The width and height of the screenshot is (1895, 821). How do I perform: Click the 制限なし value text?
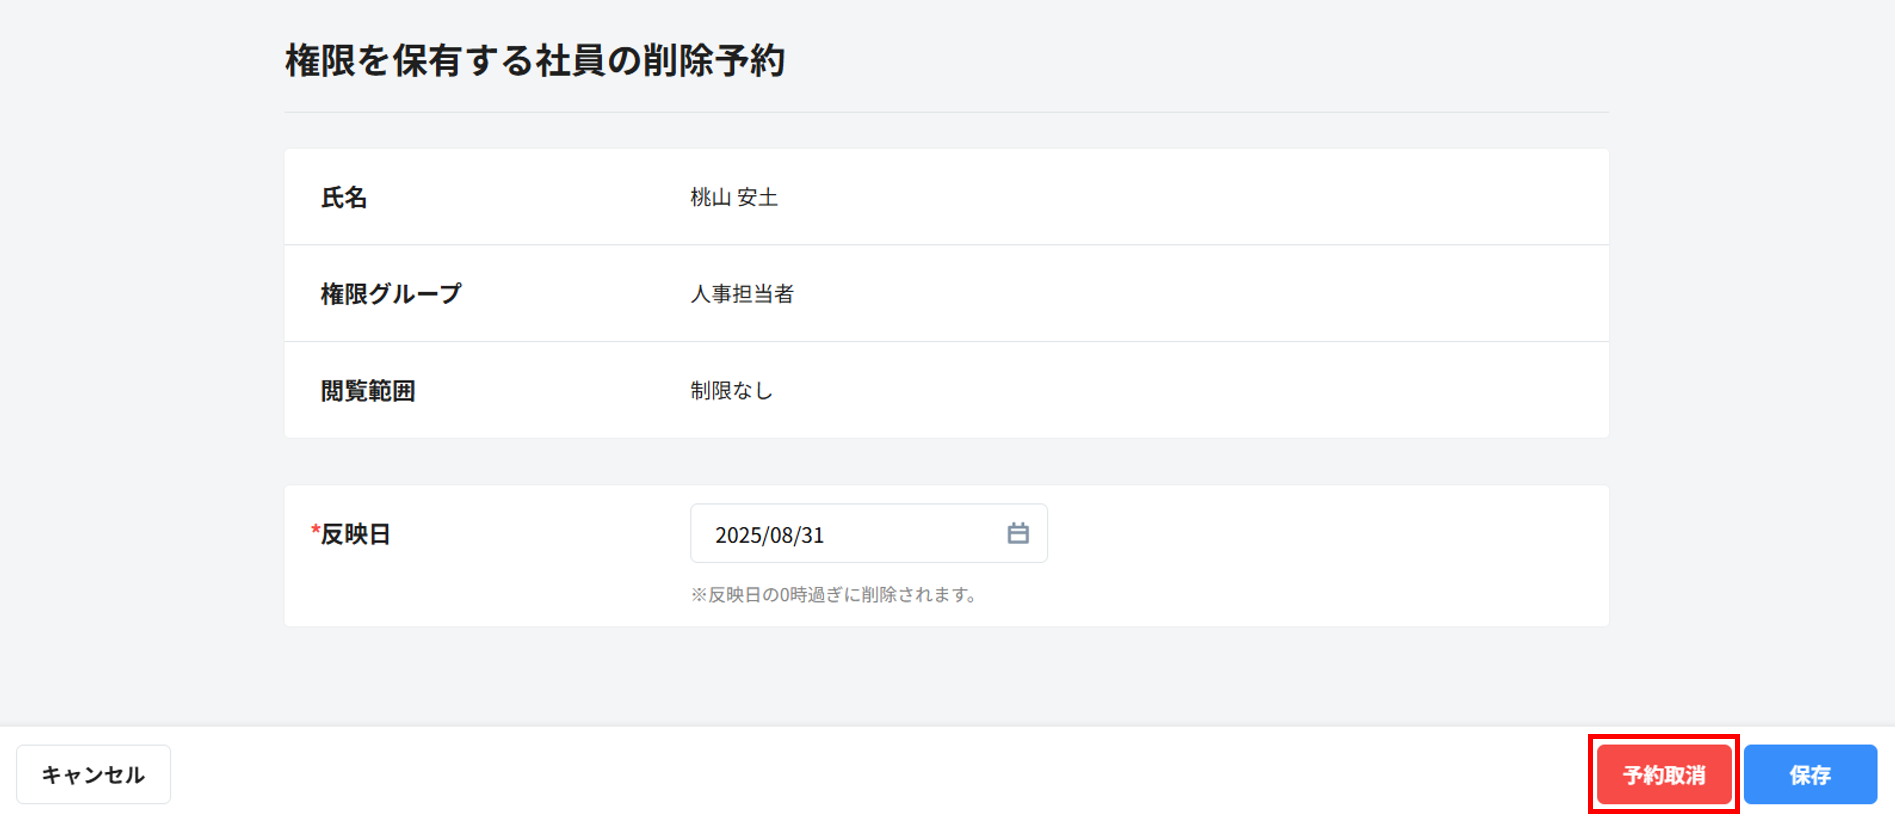pyautogui.click(x=731, y=391)
